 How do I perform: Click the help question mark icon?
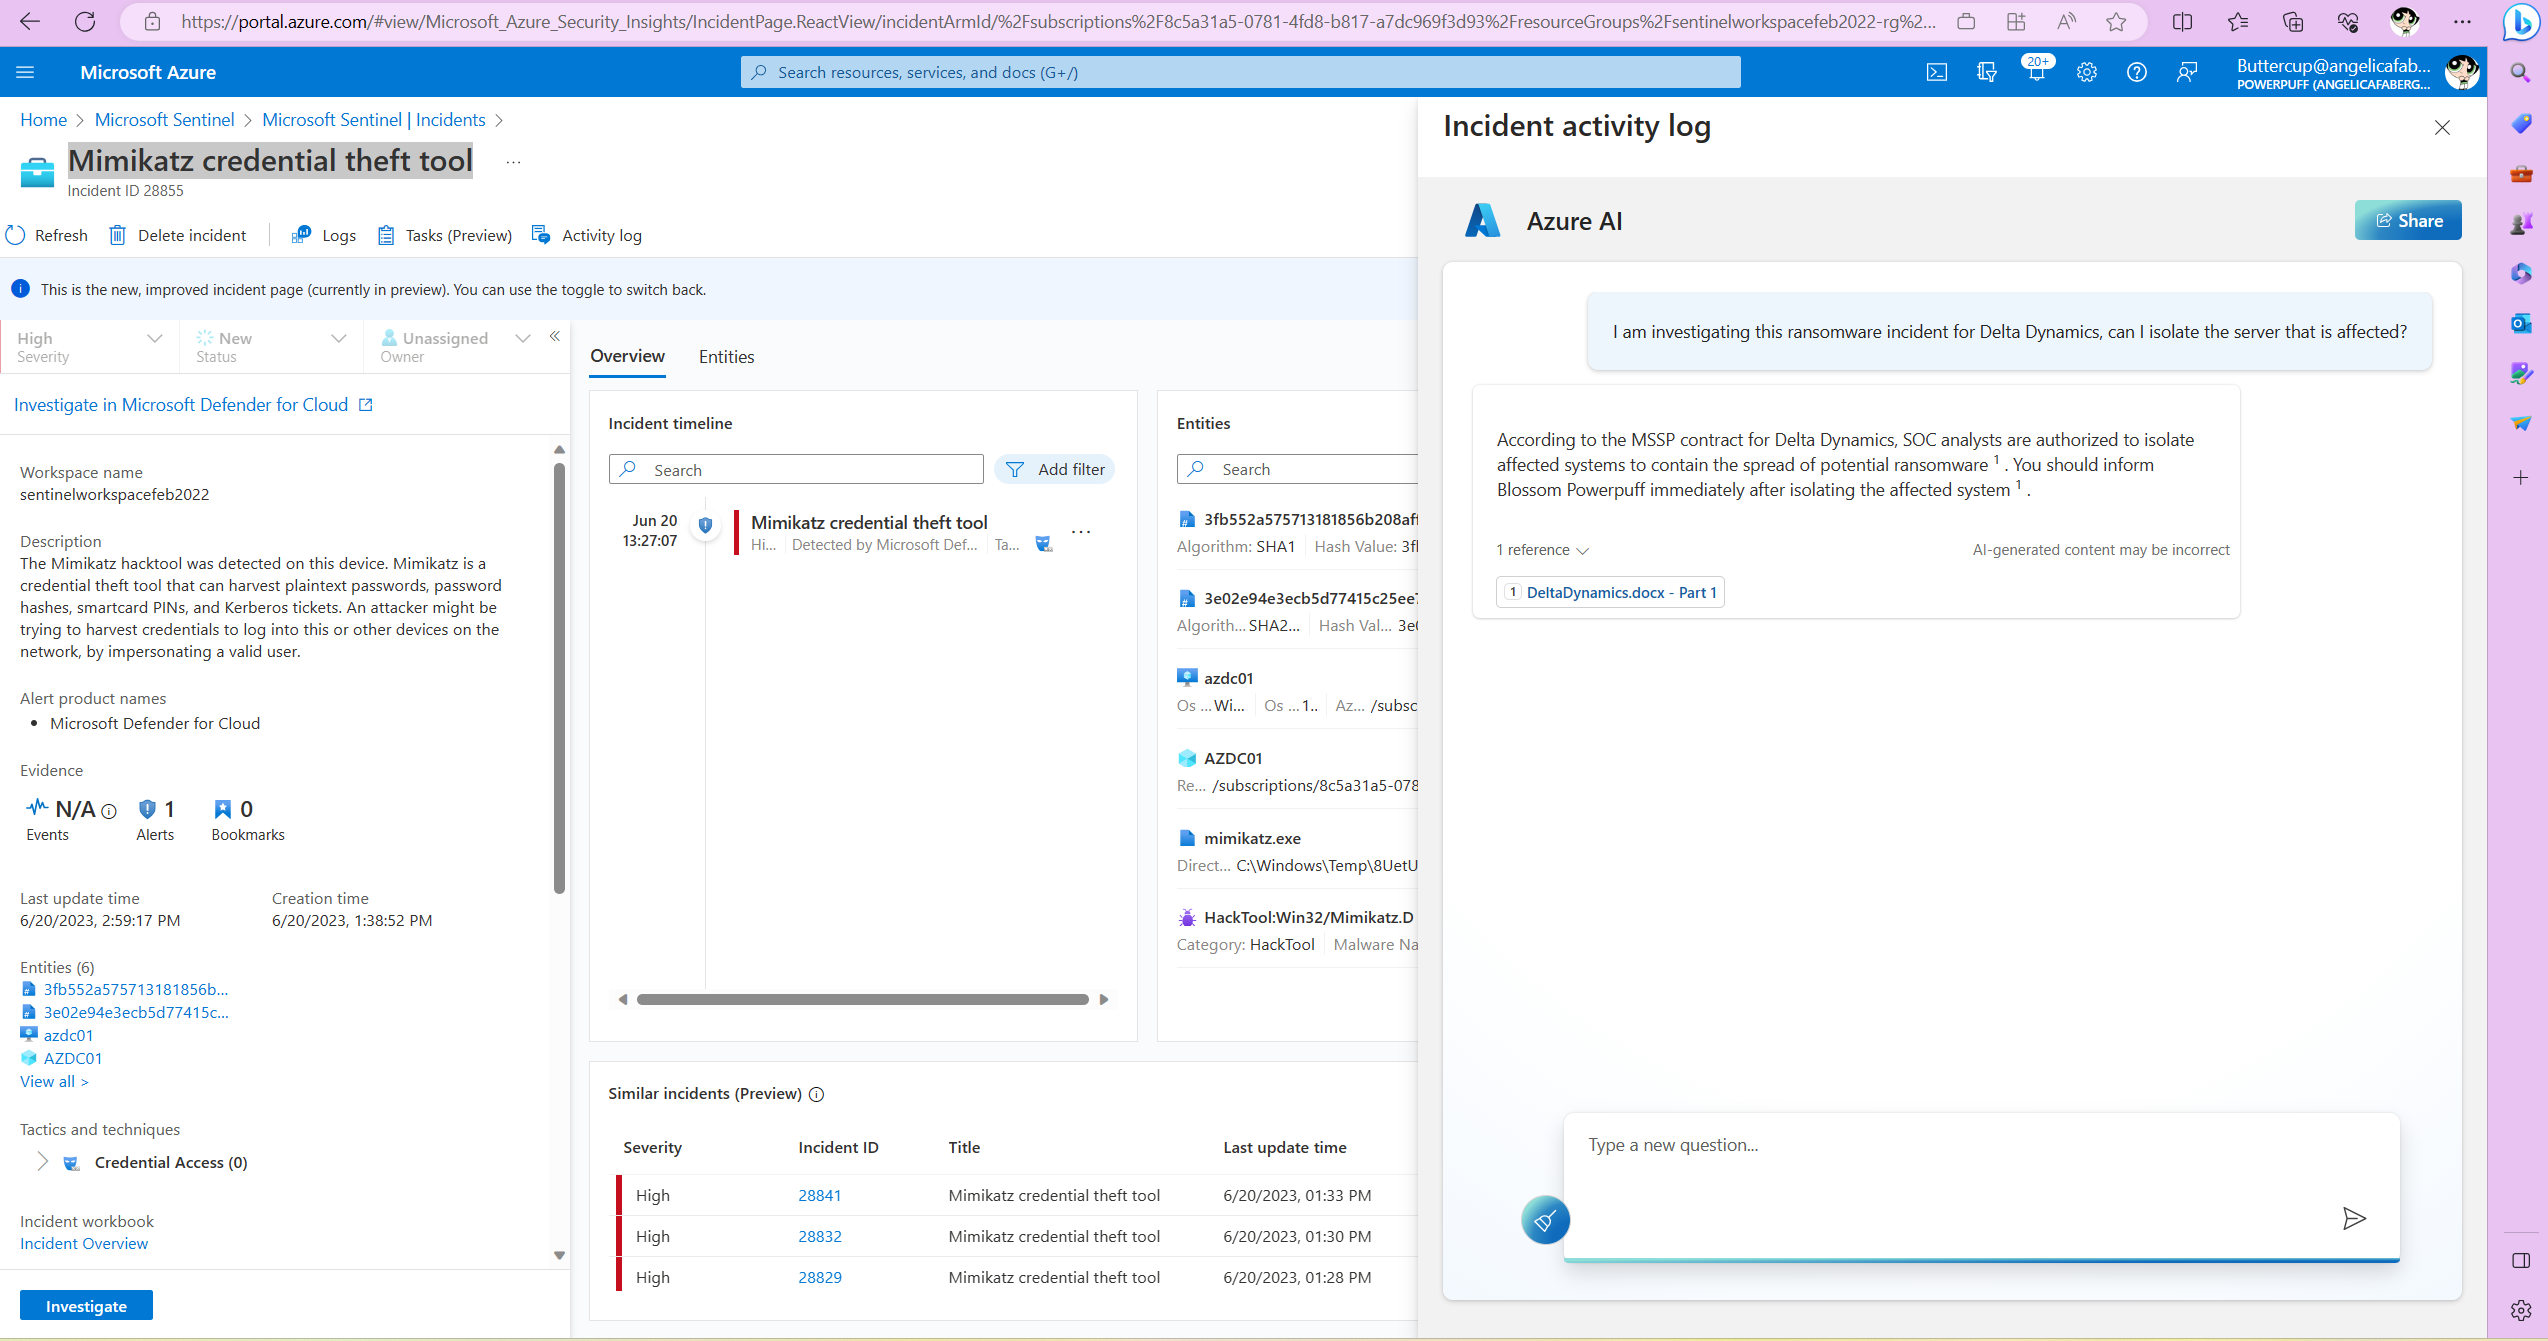(2136, 72)
